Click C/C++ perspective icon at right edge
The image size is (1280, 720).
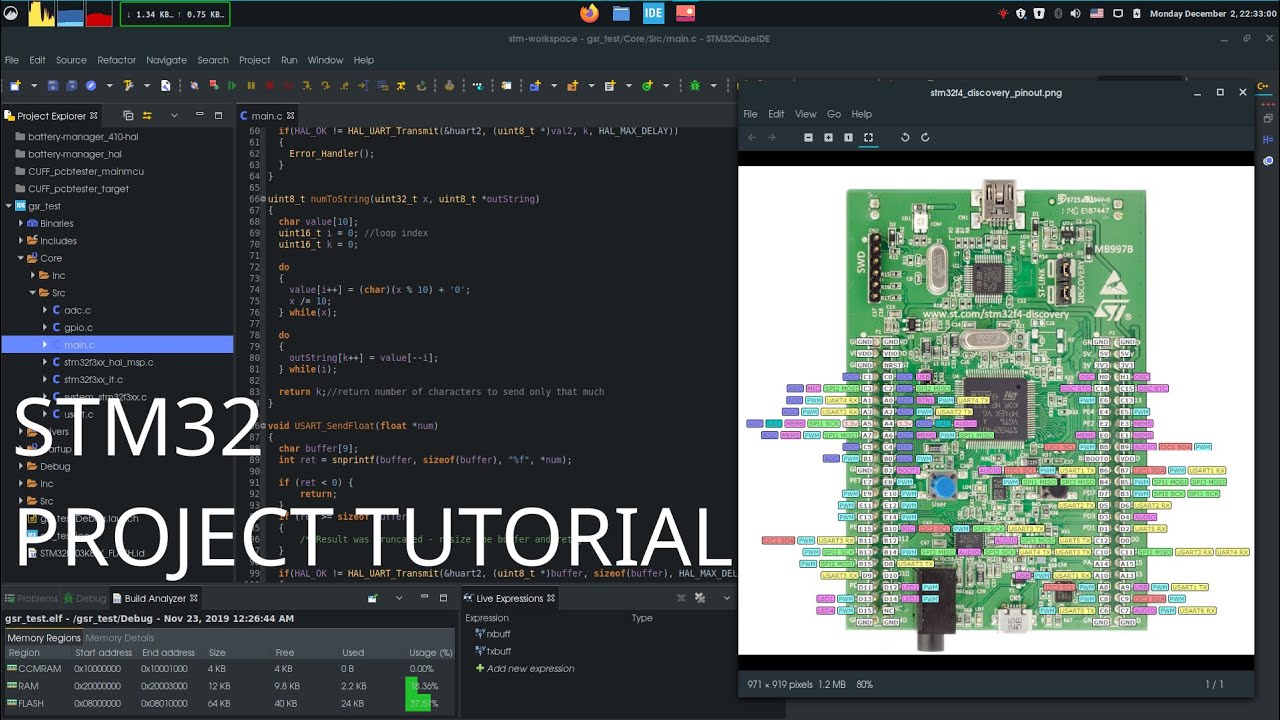click(x=1263, y=87)
